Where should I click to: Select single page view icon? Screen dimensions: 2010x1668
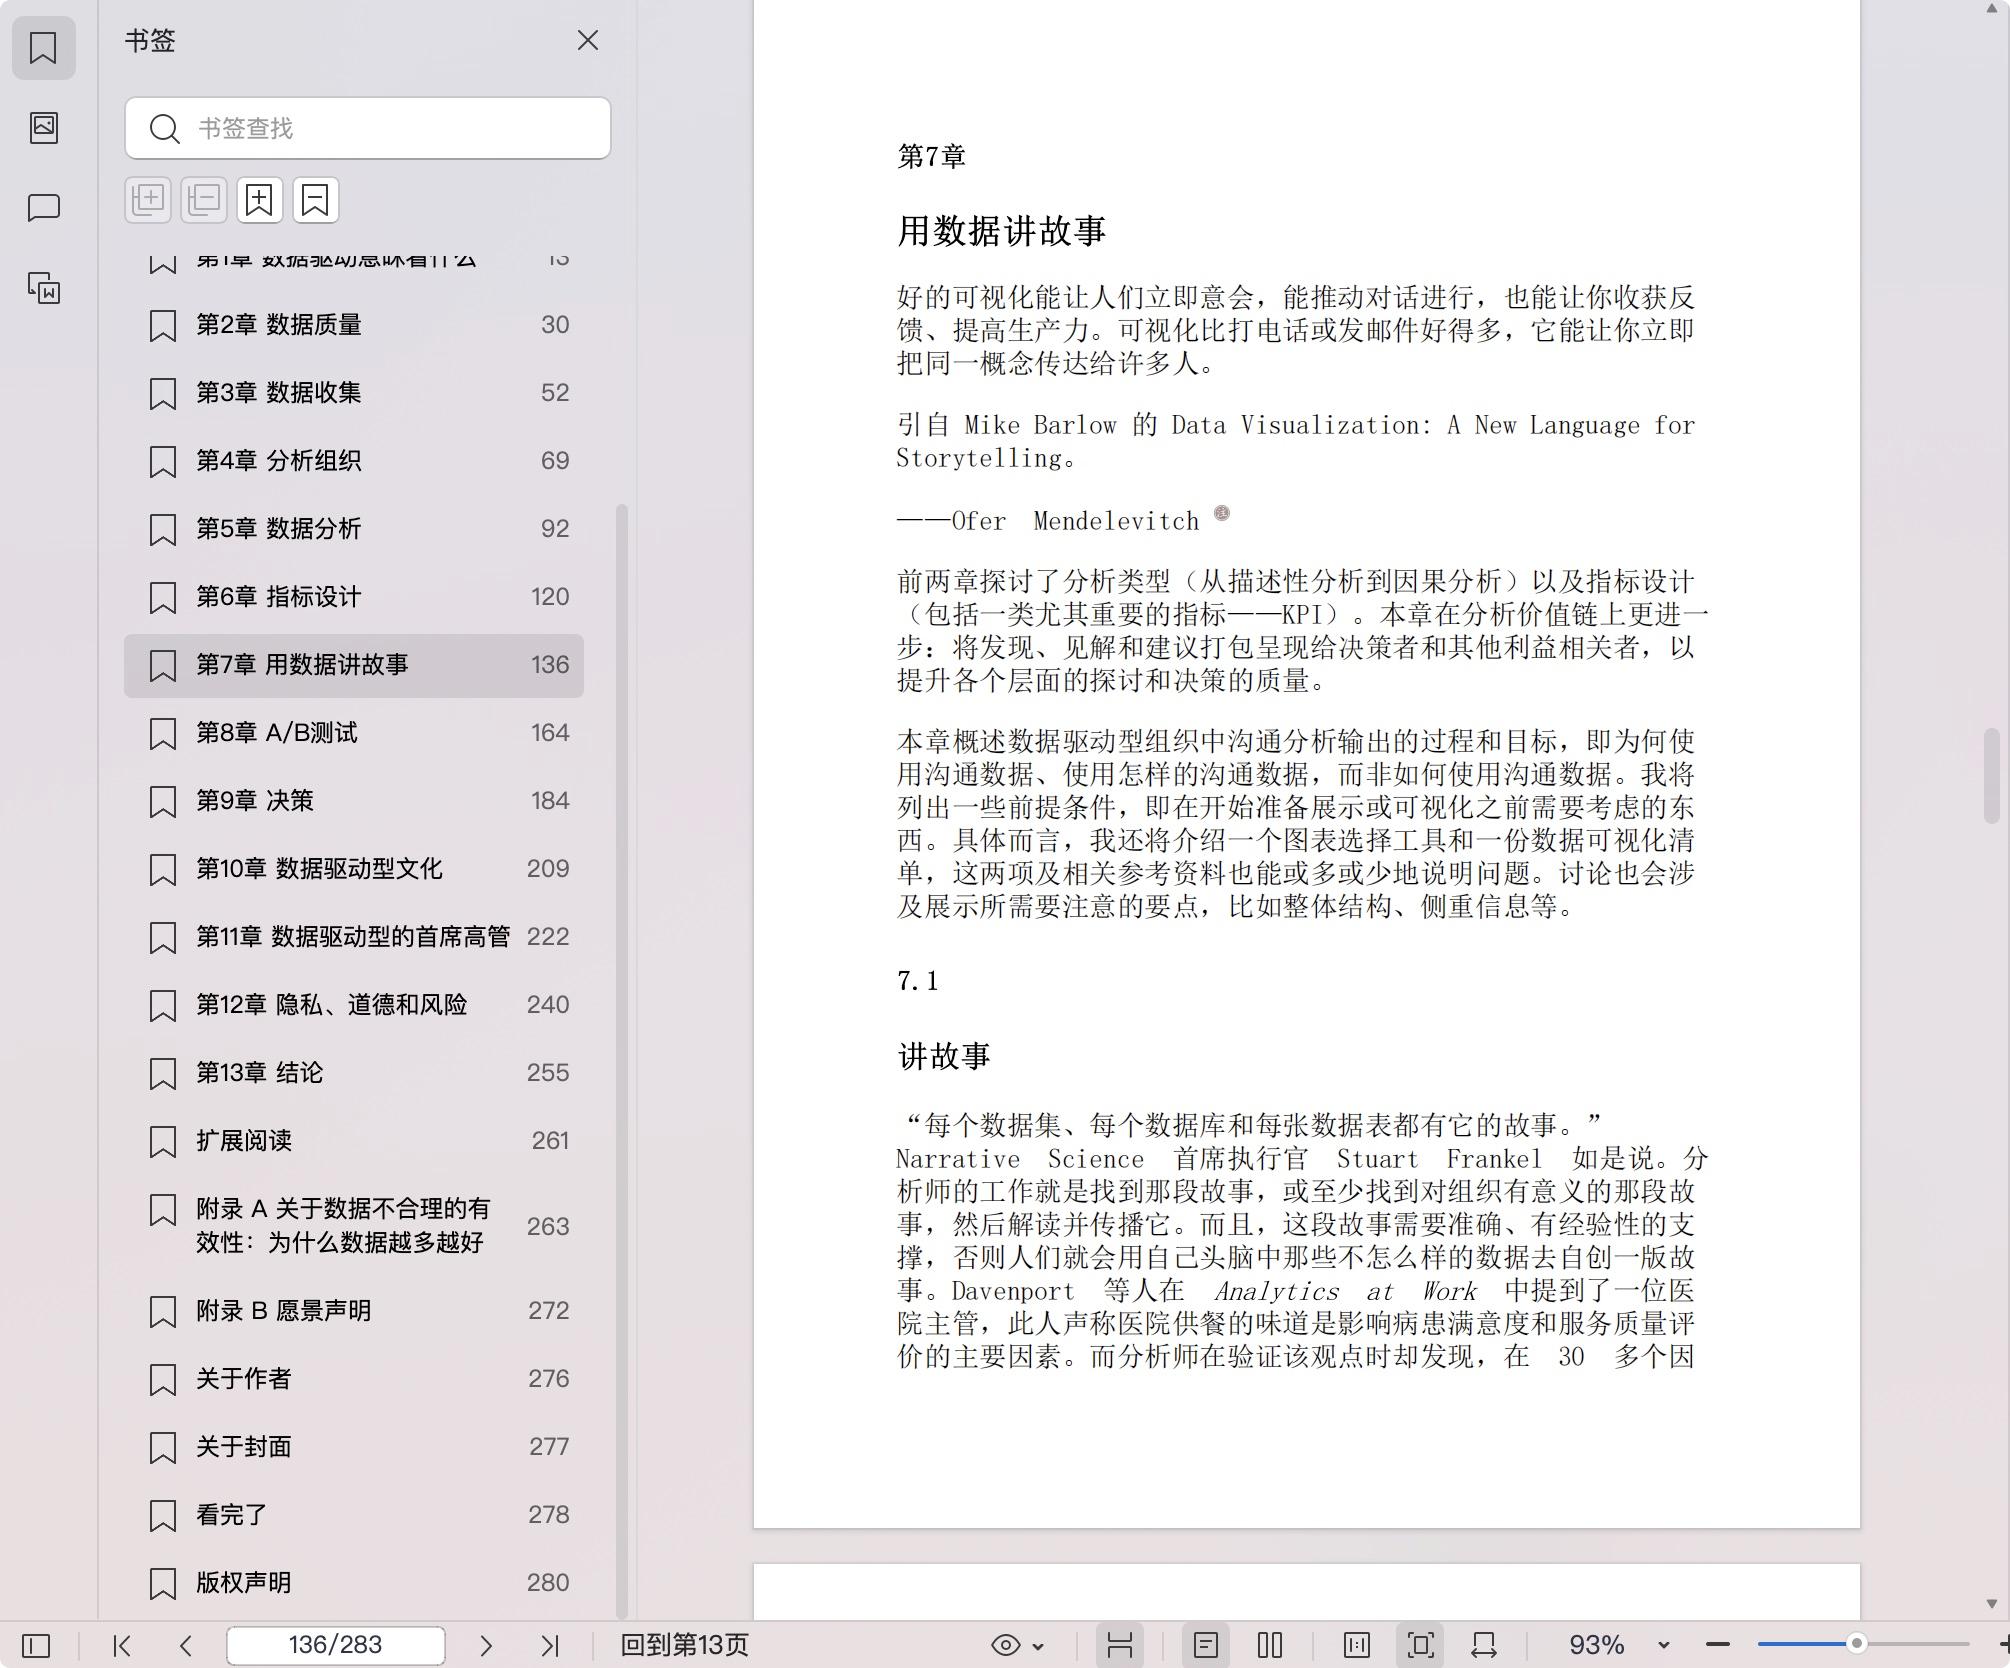tap(1206, 1645)
